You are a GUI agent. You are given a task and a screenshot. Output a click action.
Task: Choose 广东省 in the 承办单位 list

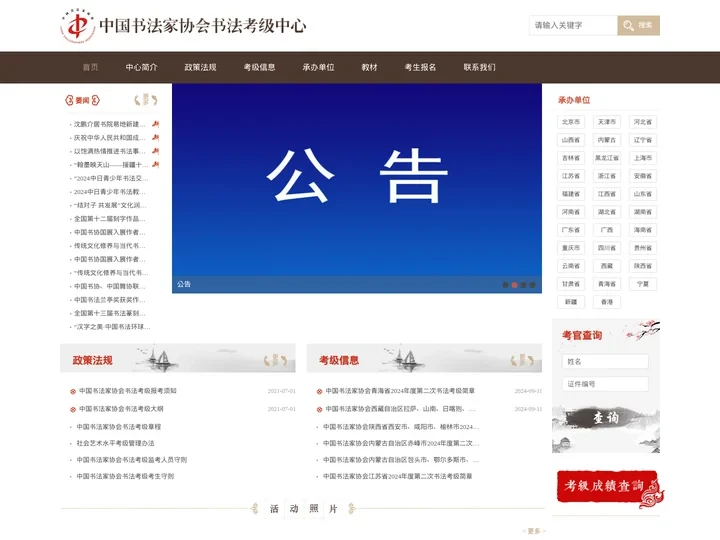[571, 230]
